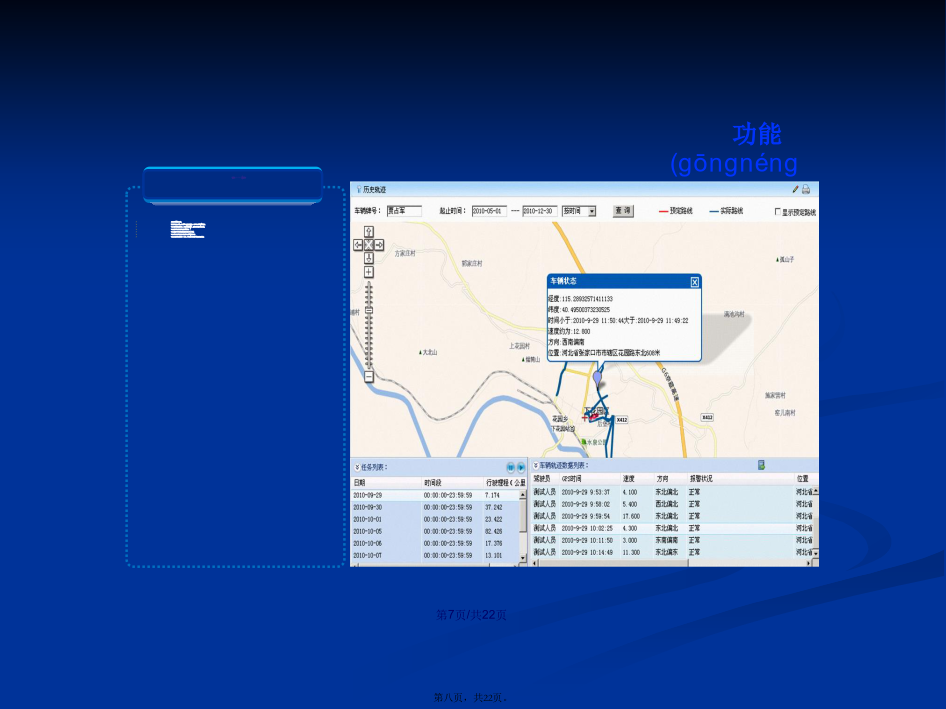Screen dimensions: 946x709
Task: Select track row with time 10:11:50
Action: [x=671, y=541]
